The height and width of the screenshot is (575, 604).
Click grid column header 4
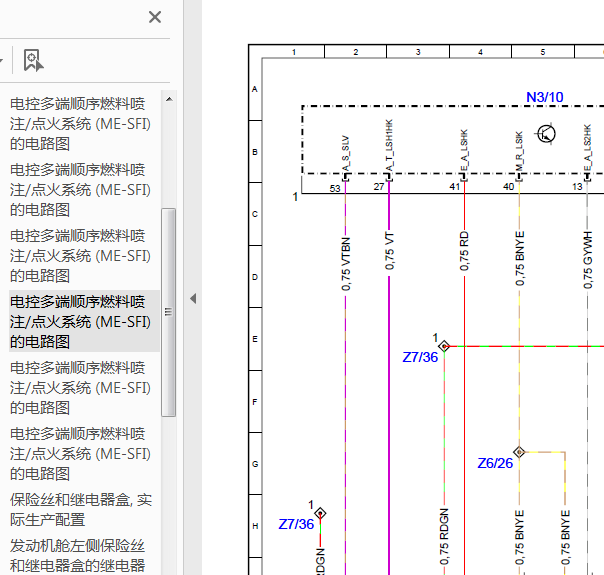click(x=480, y=52)
